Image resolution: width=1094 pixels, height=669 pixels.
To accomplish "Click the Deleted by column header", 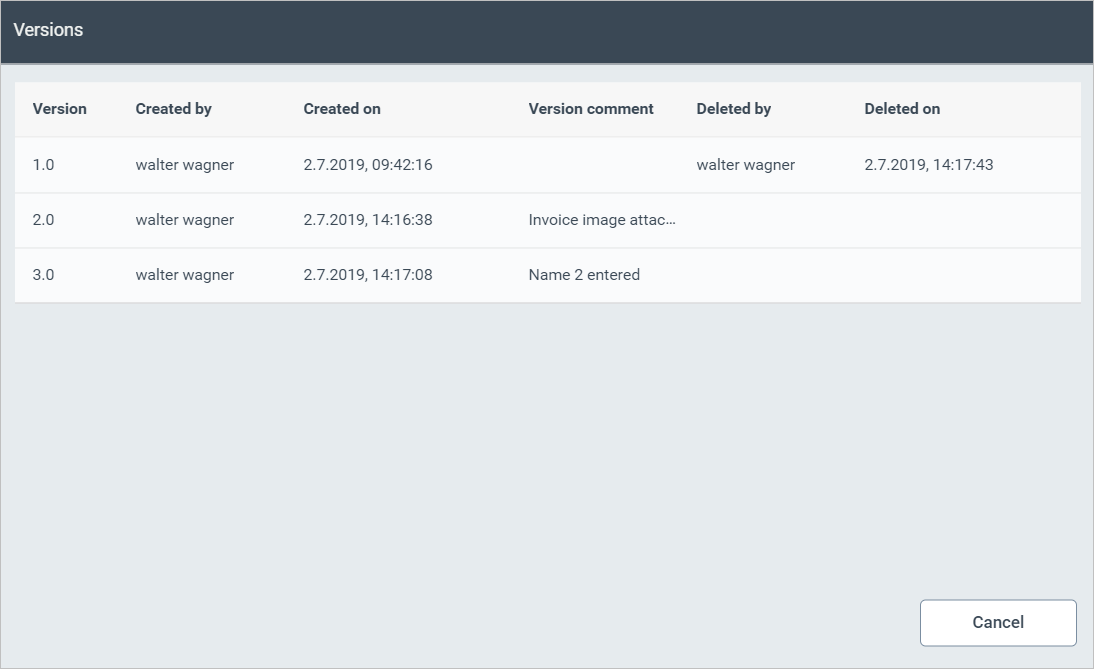I will coord(733,109).
